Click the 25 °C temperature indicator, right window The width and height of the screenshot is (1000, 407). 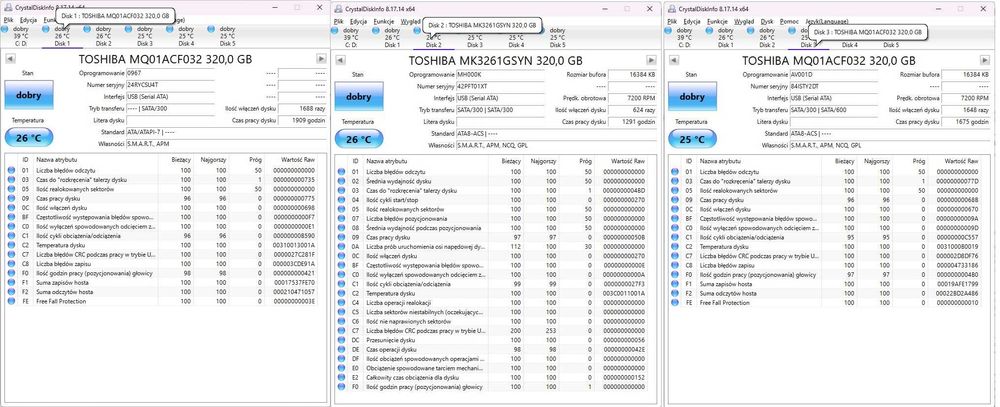(x=692, y=138)
